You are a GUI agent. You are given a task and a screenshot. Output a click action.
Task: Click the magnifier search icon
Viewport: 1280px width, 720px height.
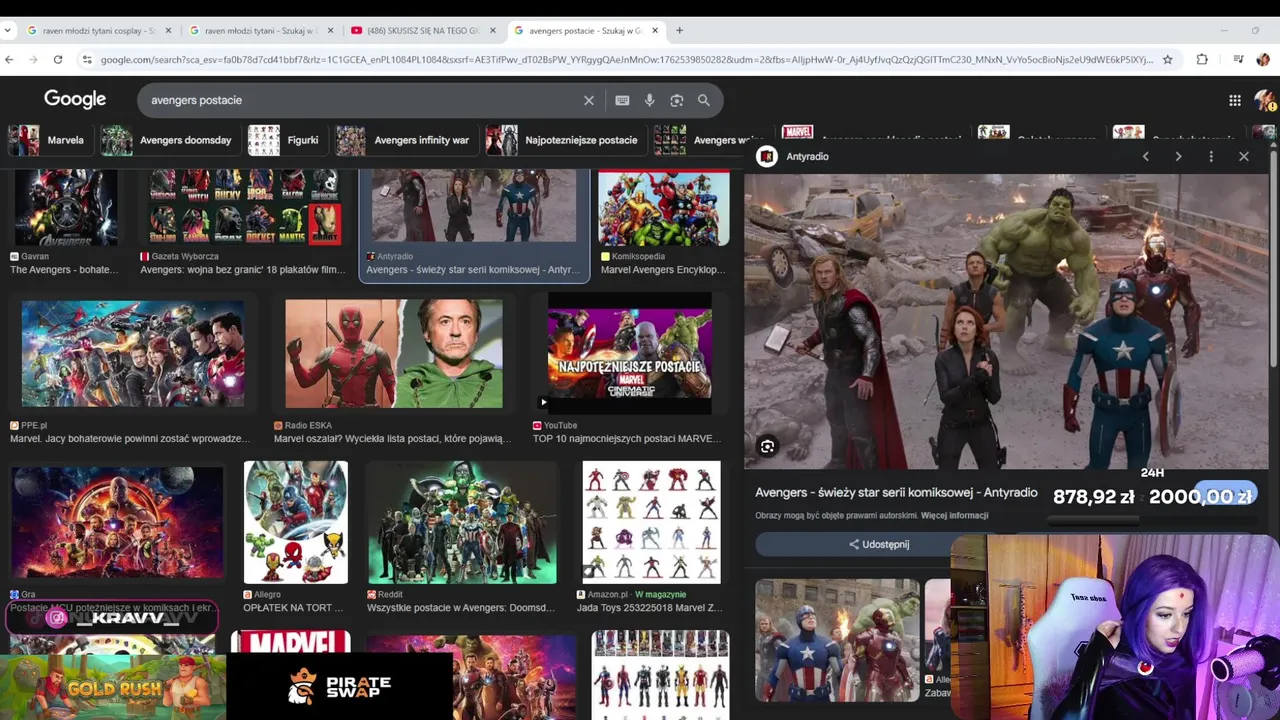[704, 100]
